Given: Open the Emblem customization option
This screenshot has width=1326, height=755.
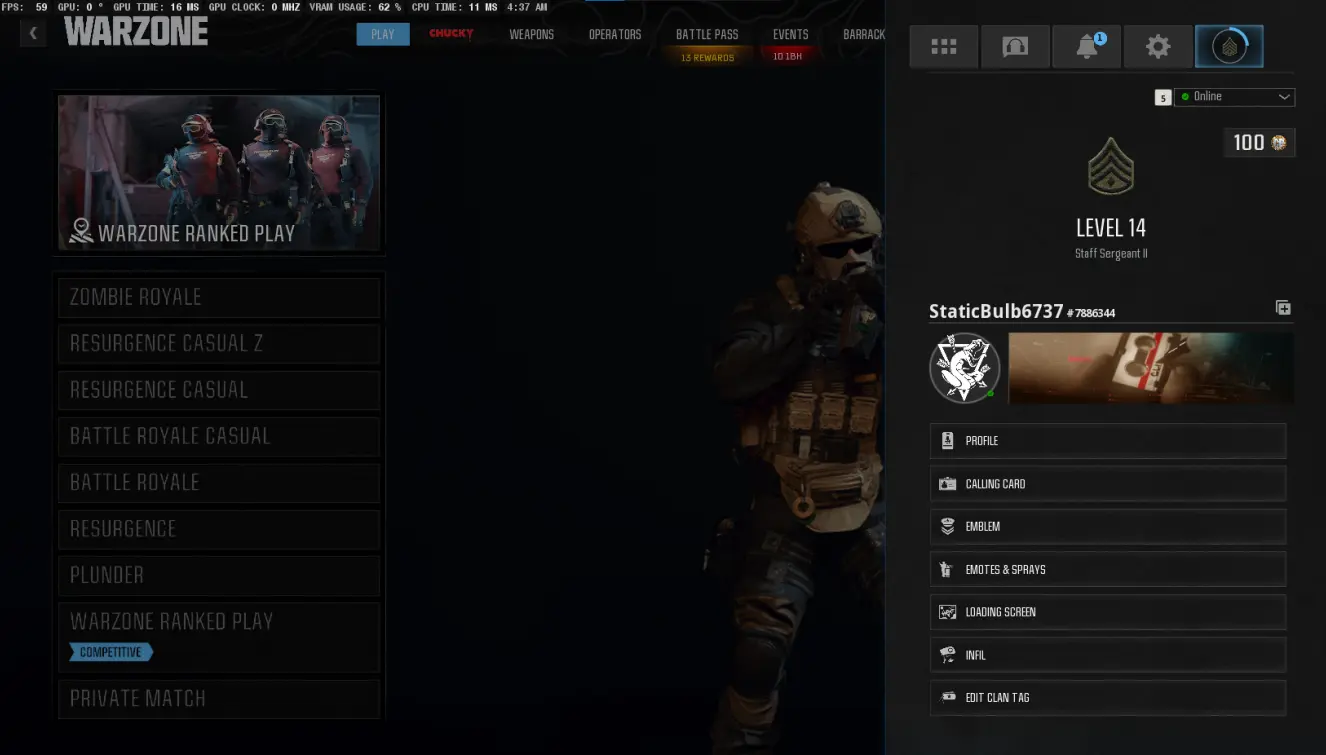Looking at the screenshot, I should tap(1108, 527).
